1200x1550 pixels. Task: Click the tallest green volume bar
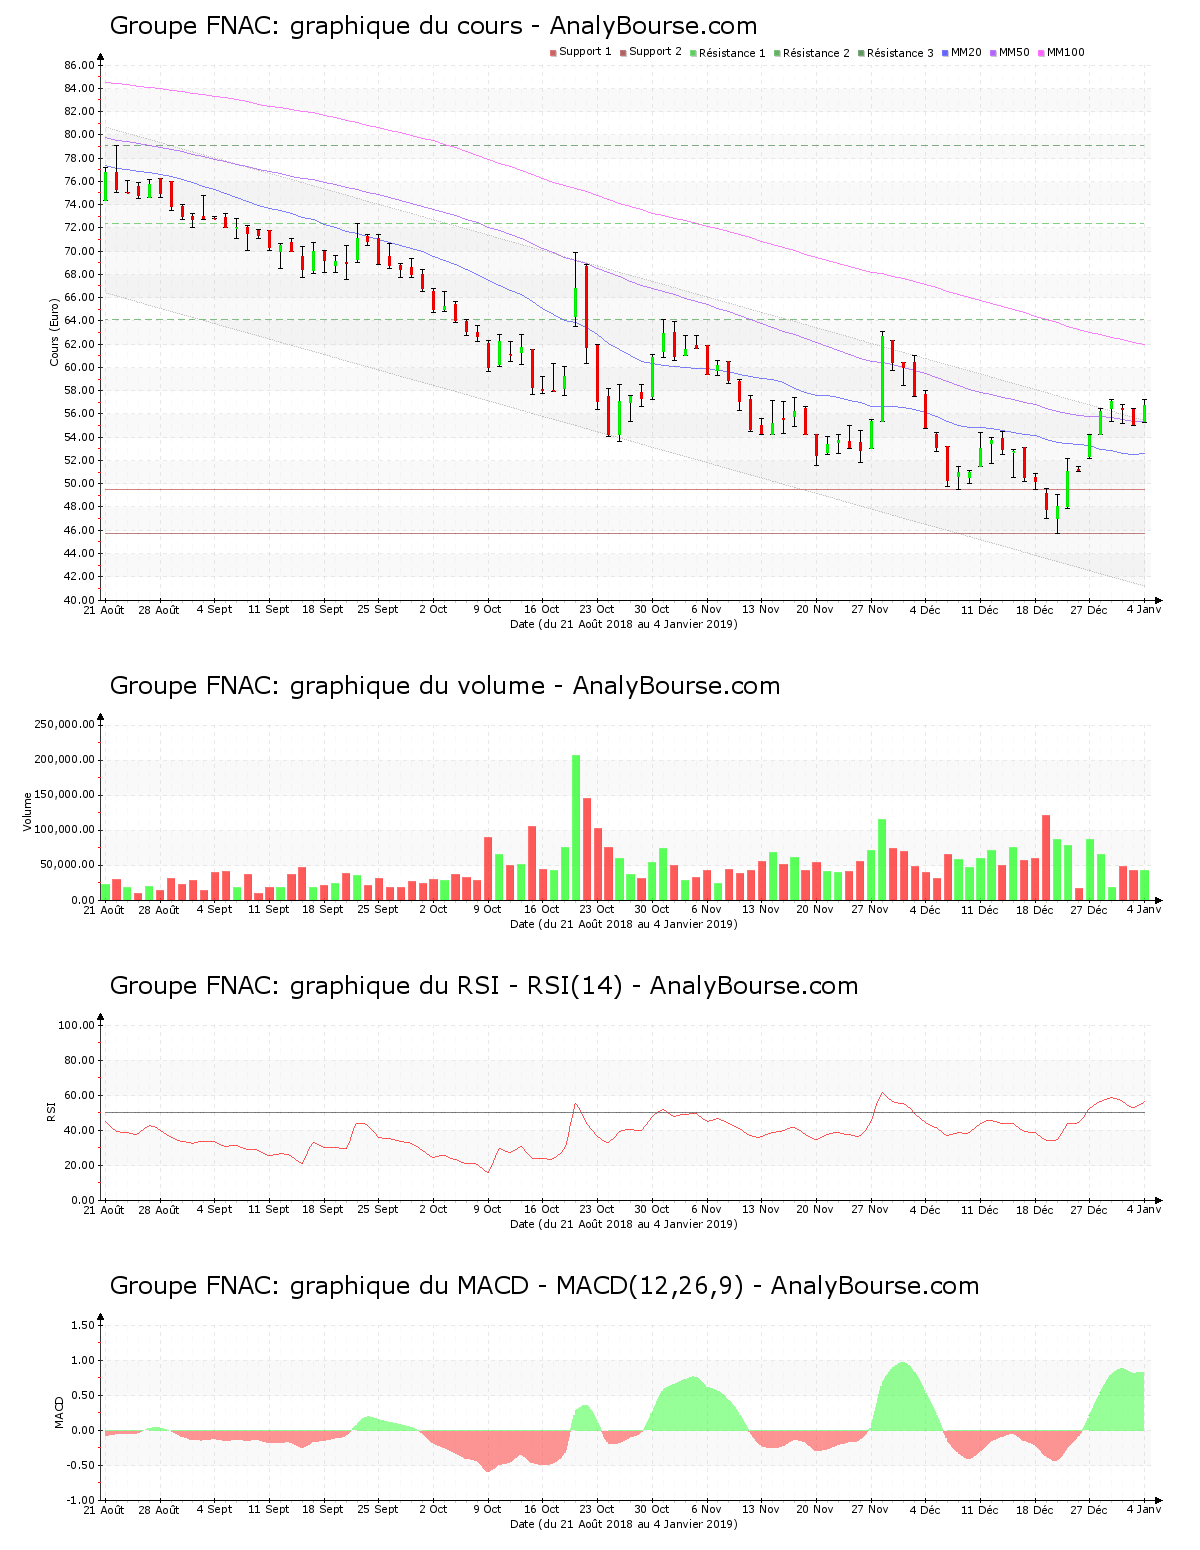pos(576,827)
